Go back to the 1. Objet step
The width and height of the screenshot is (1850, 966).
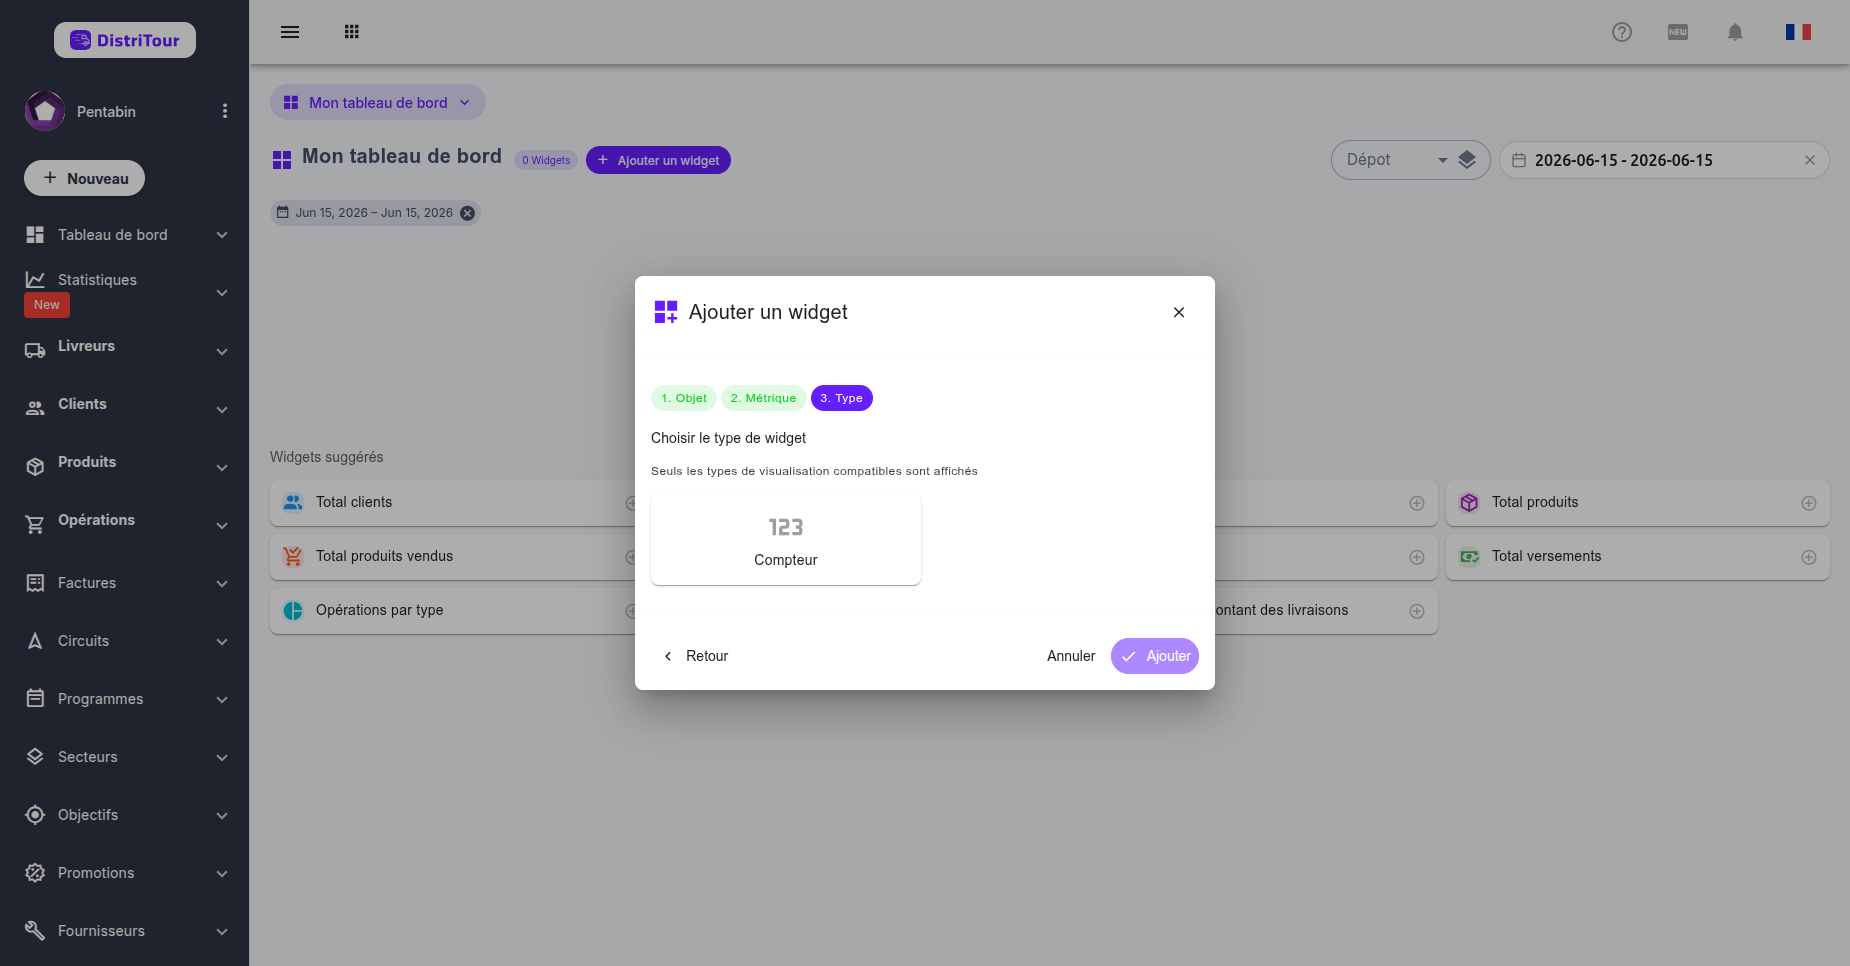[684, 398]
